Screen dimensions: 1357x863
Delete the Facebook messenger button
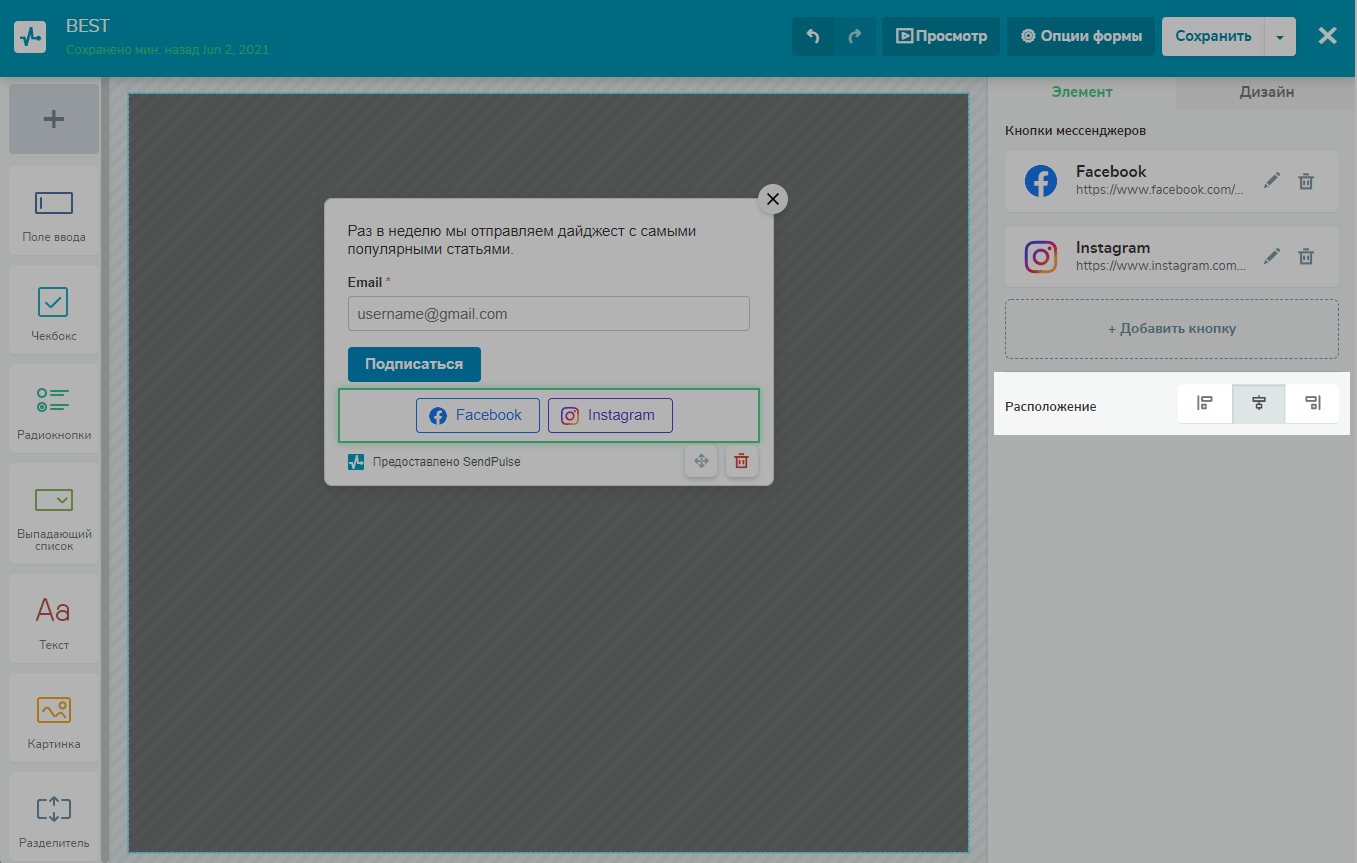(1306, 181)
